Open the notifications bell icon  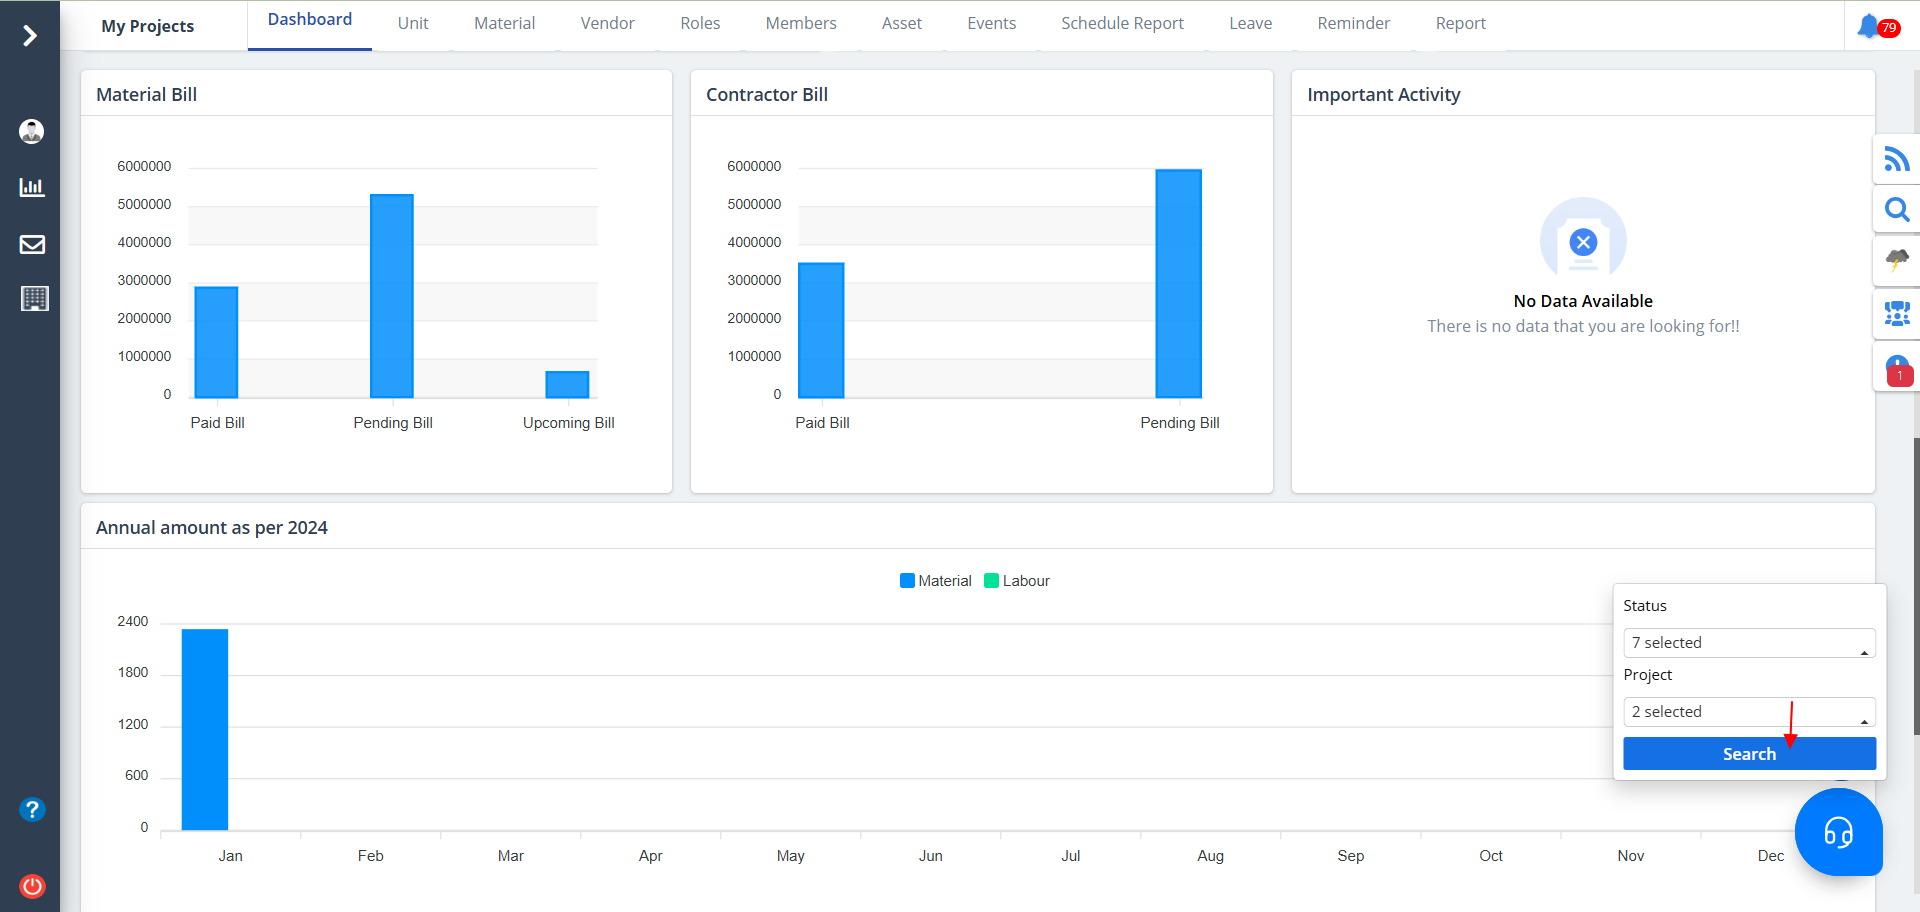[x=1868, y=26]
